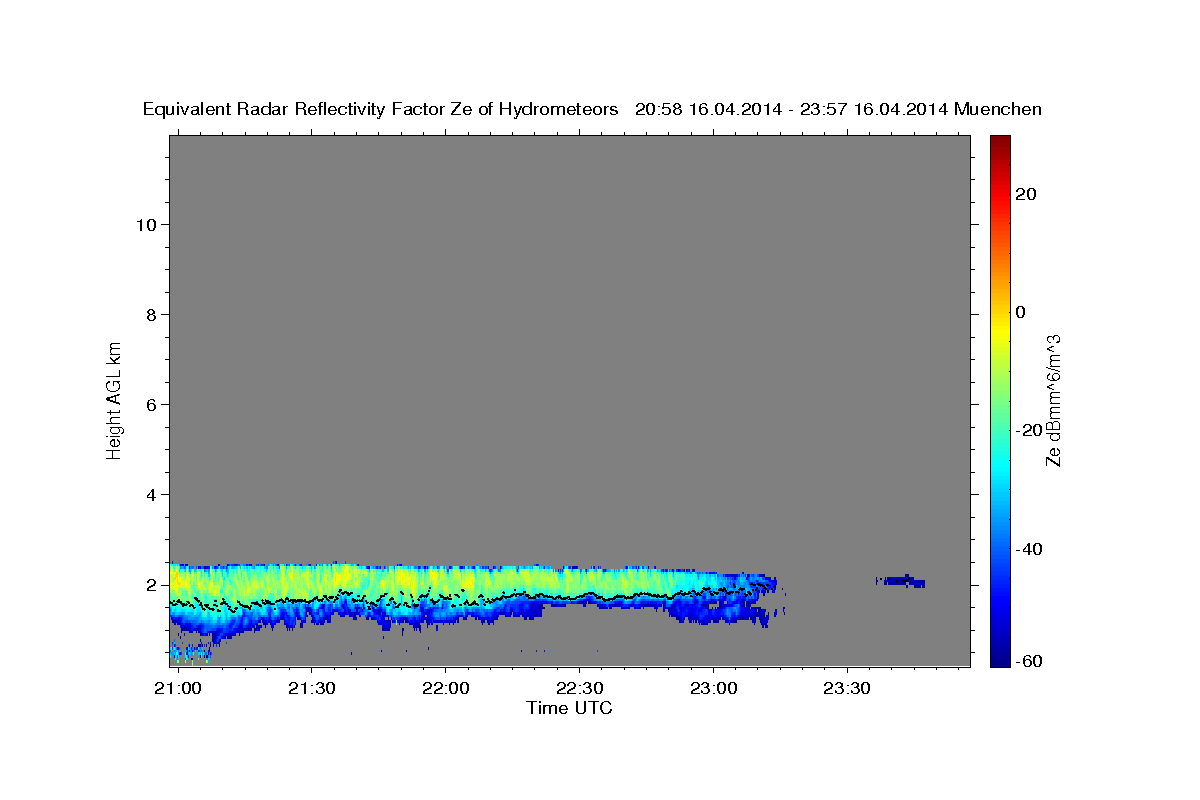Click the 'Time UTC' axis label
This screenshot has height=800, width=1200.
(569, 708)
